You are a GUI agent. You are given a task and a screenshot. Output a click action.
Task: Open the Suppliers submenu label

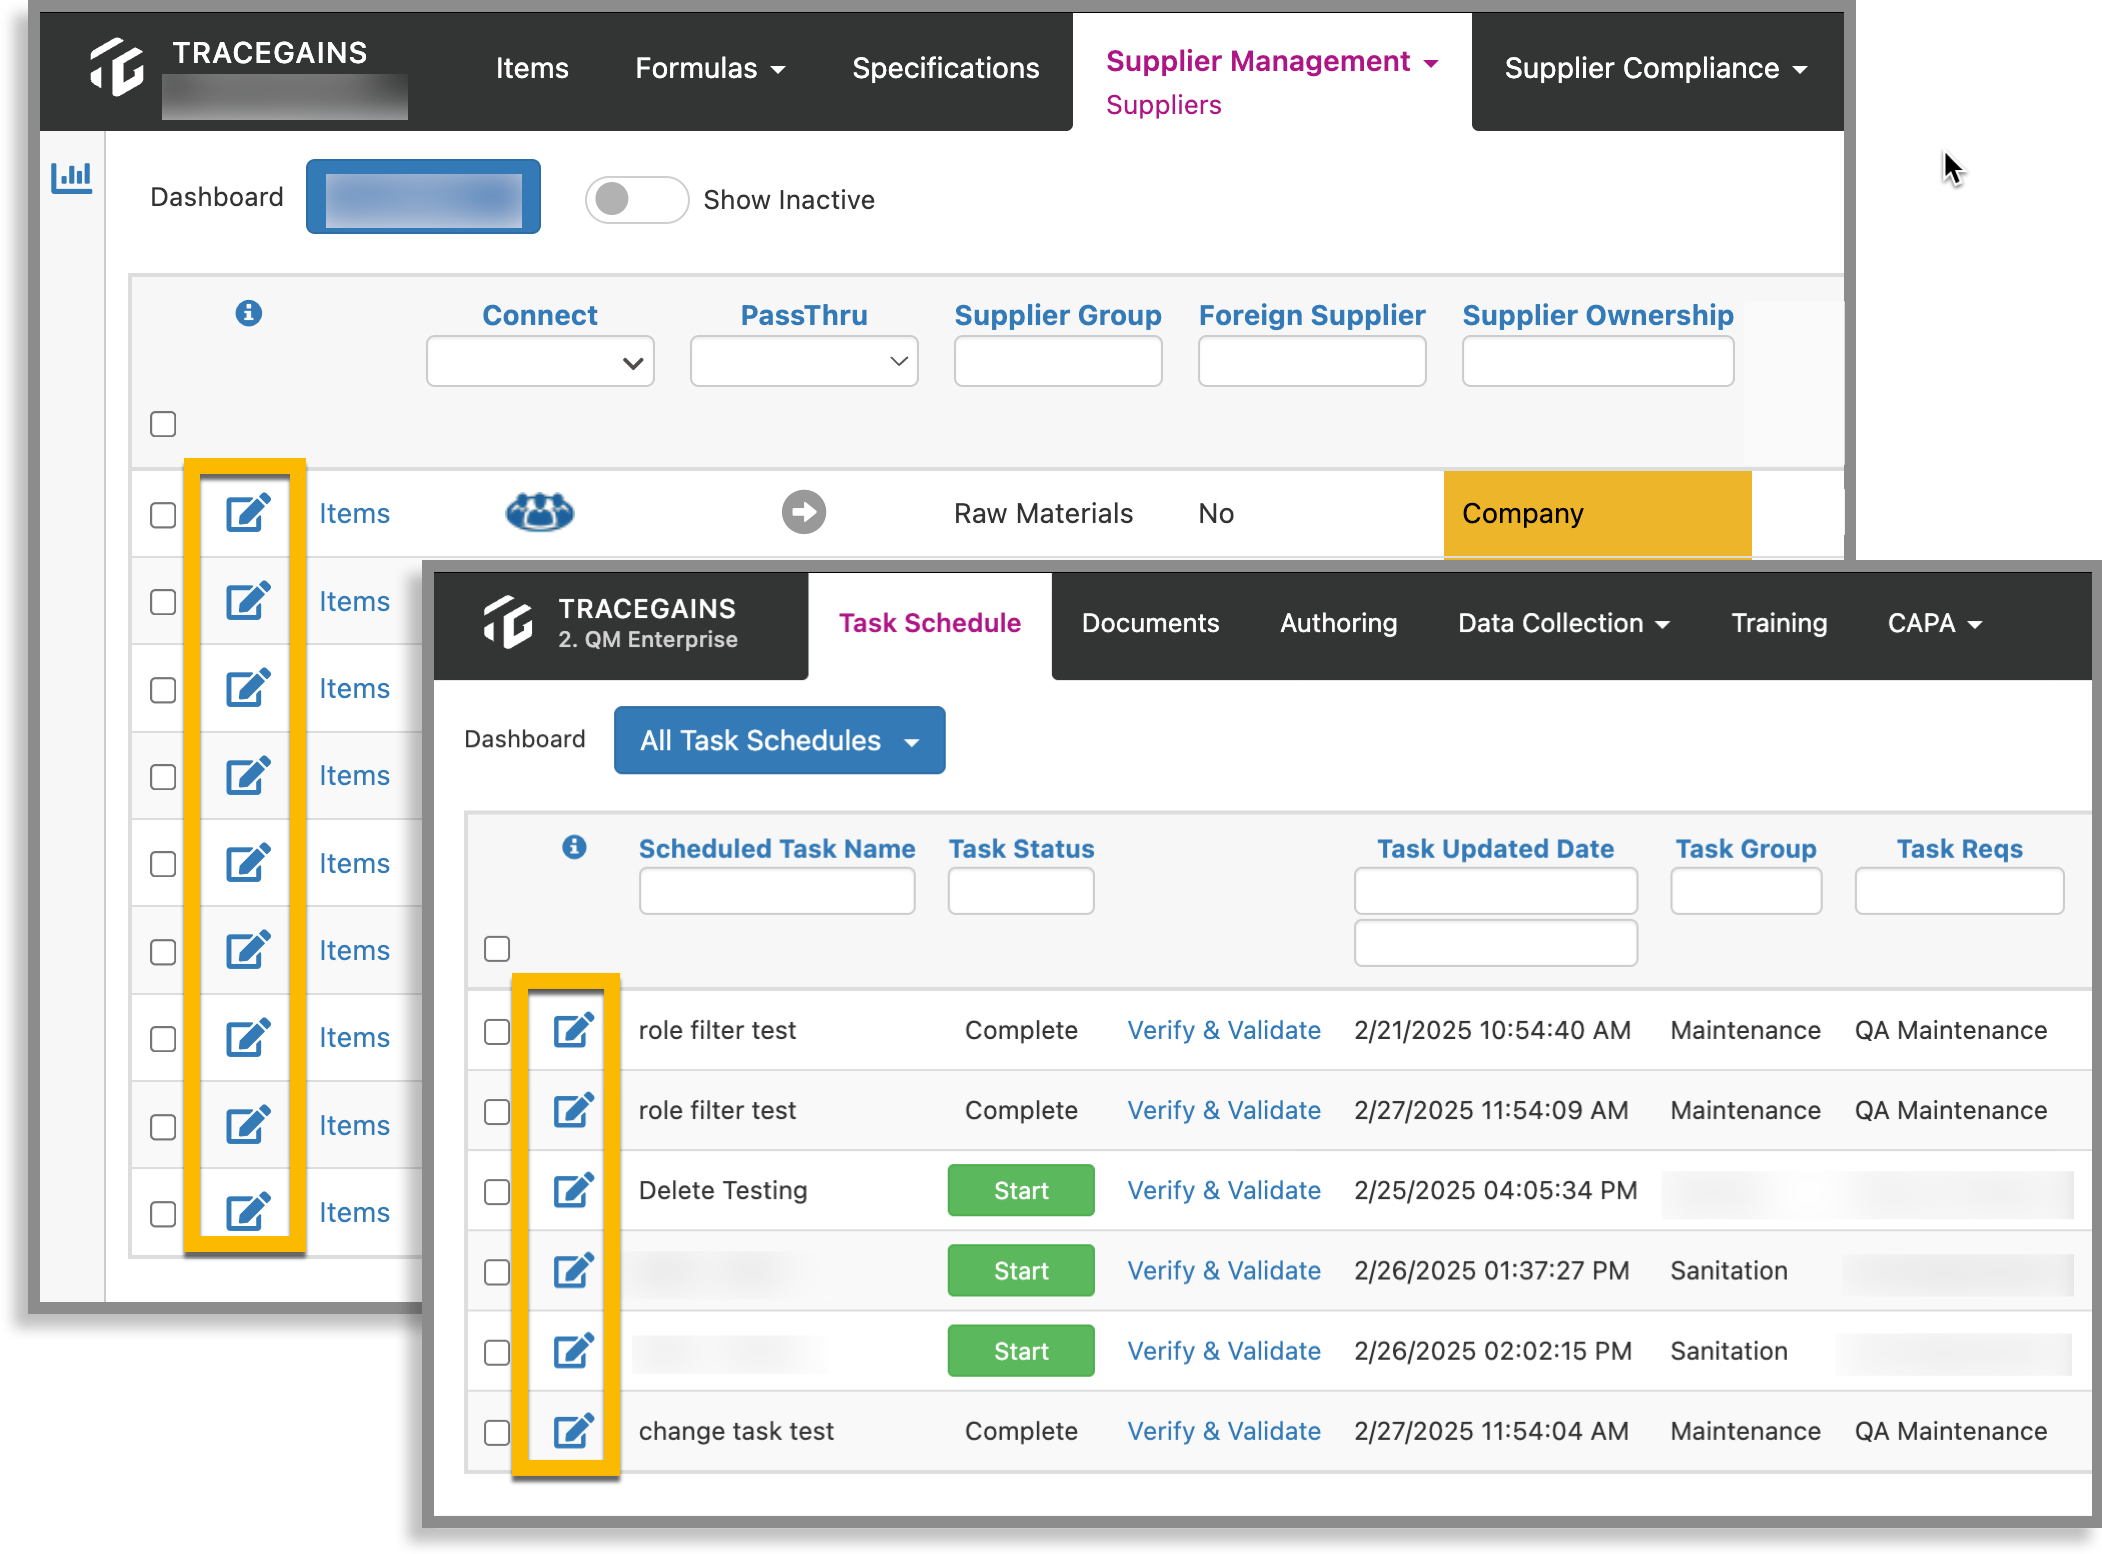(1164, 105)
